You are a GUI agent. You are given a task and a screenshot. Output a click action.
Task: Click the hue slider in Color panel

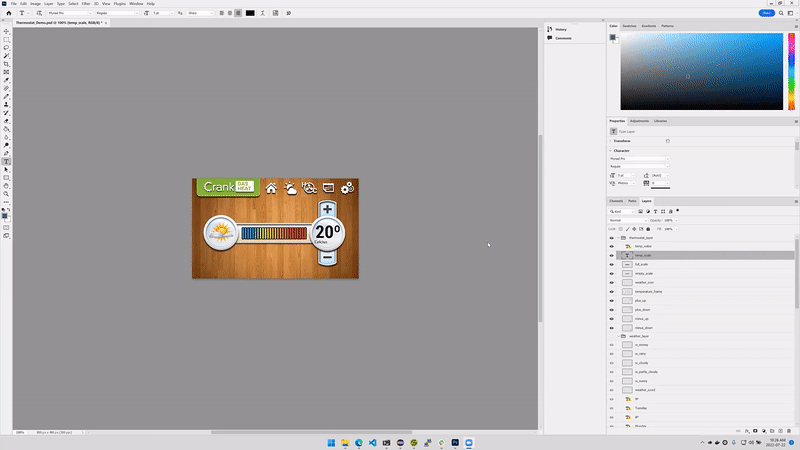[791, 71]
